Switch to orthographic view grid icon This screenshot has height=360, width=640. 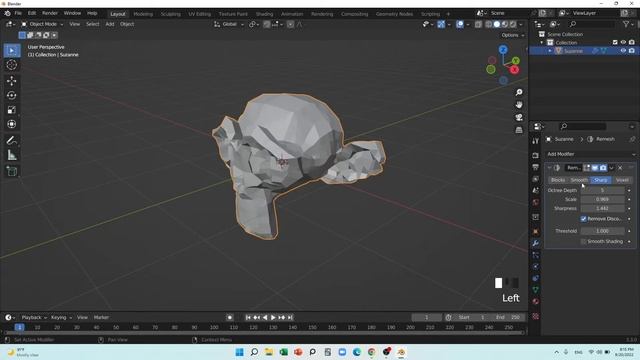point(519,130)
